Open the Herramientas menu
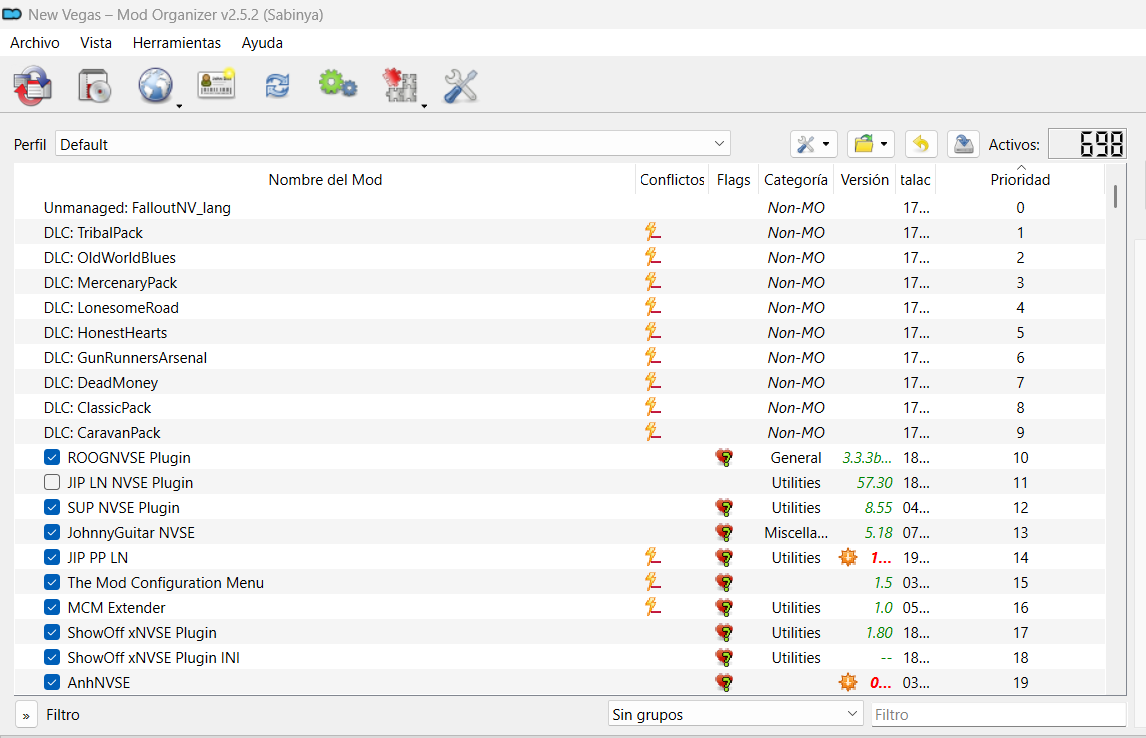 pos(176,43)
